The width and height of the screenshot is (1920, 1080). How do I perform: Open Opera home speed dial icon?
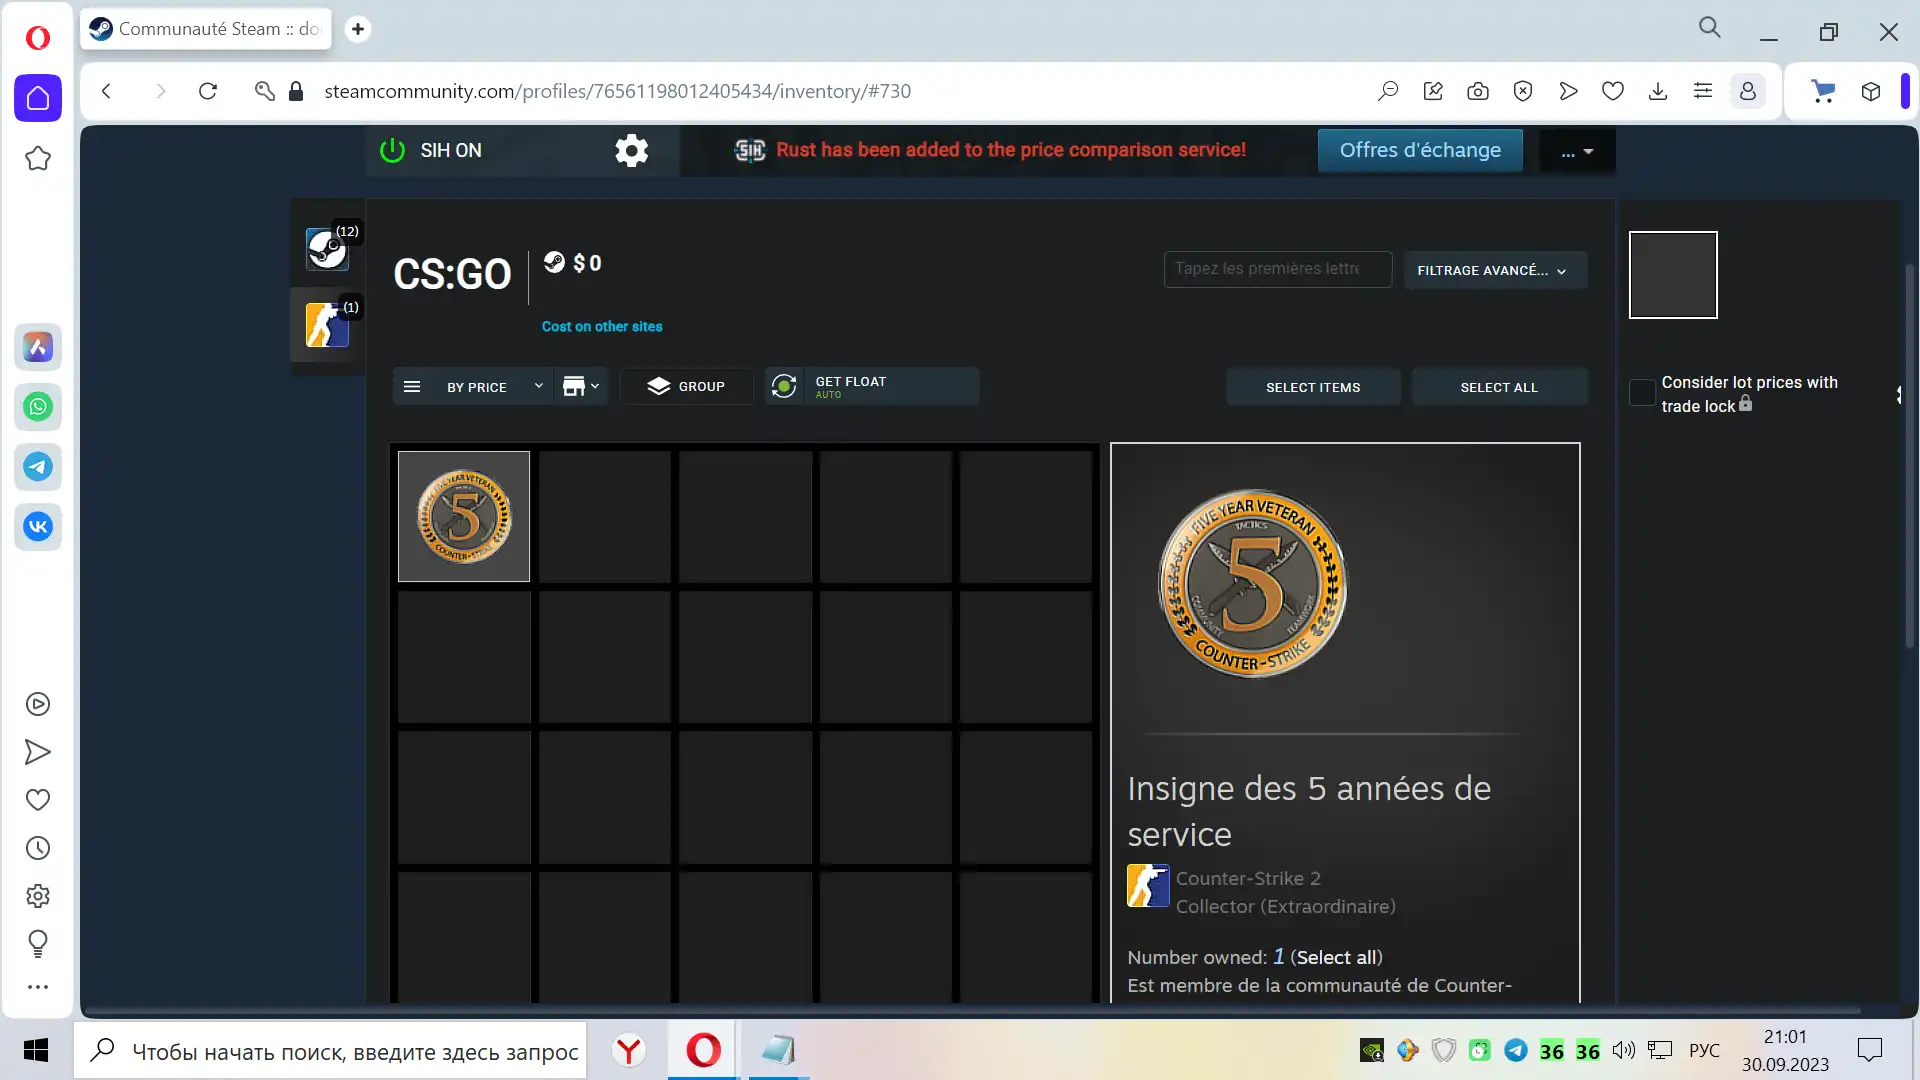click(x=38, y=98)
